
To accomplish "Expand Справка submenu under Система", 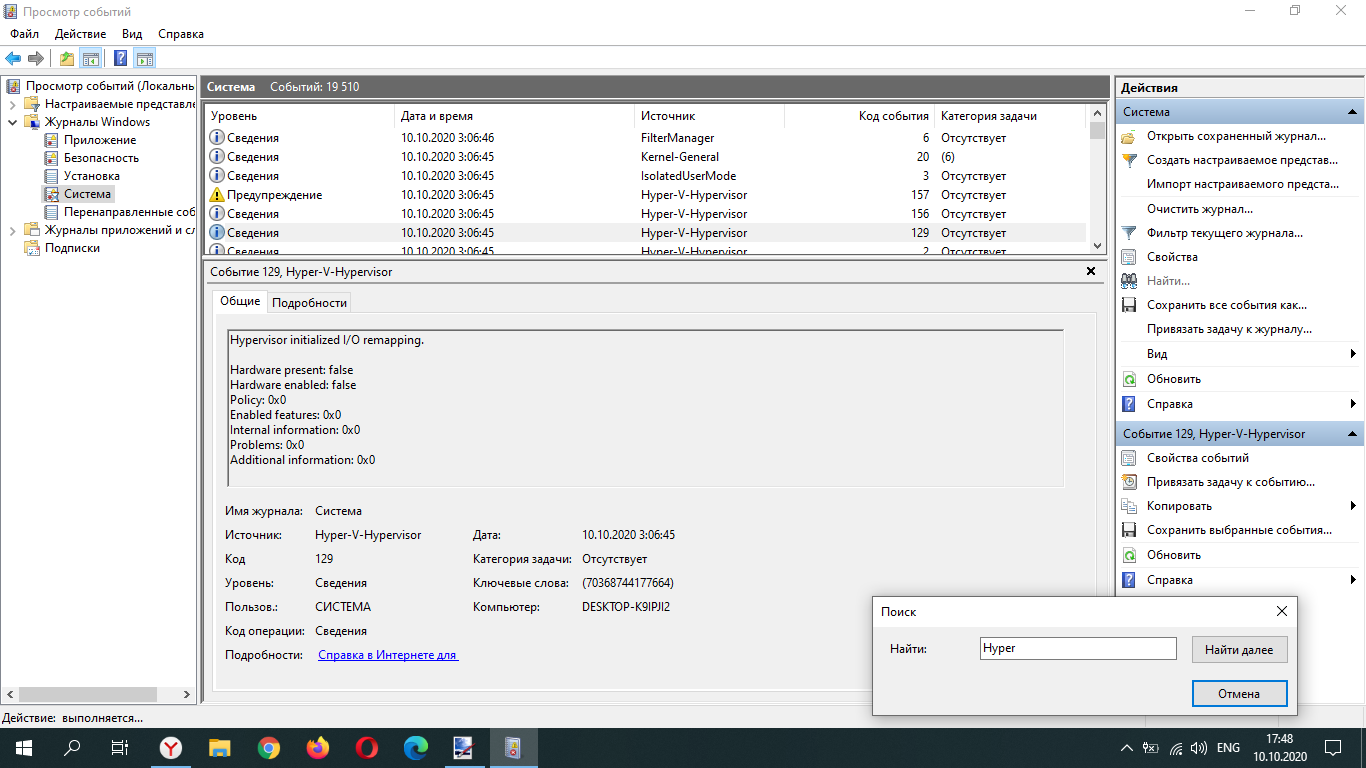I will pos(1353,404).
